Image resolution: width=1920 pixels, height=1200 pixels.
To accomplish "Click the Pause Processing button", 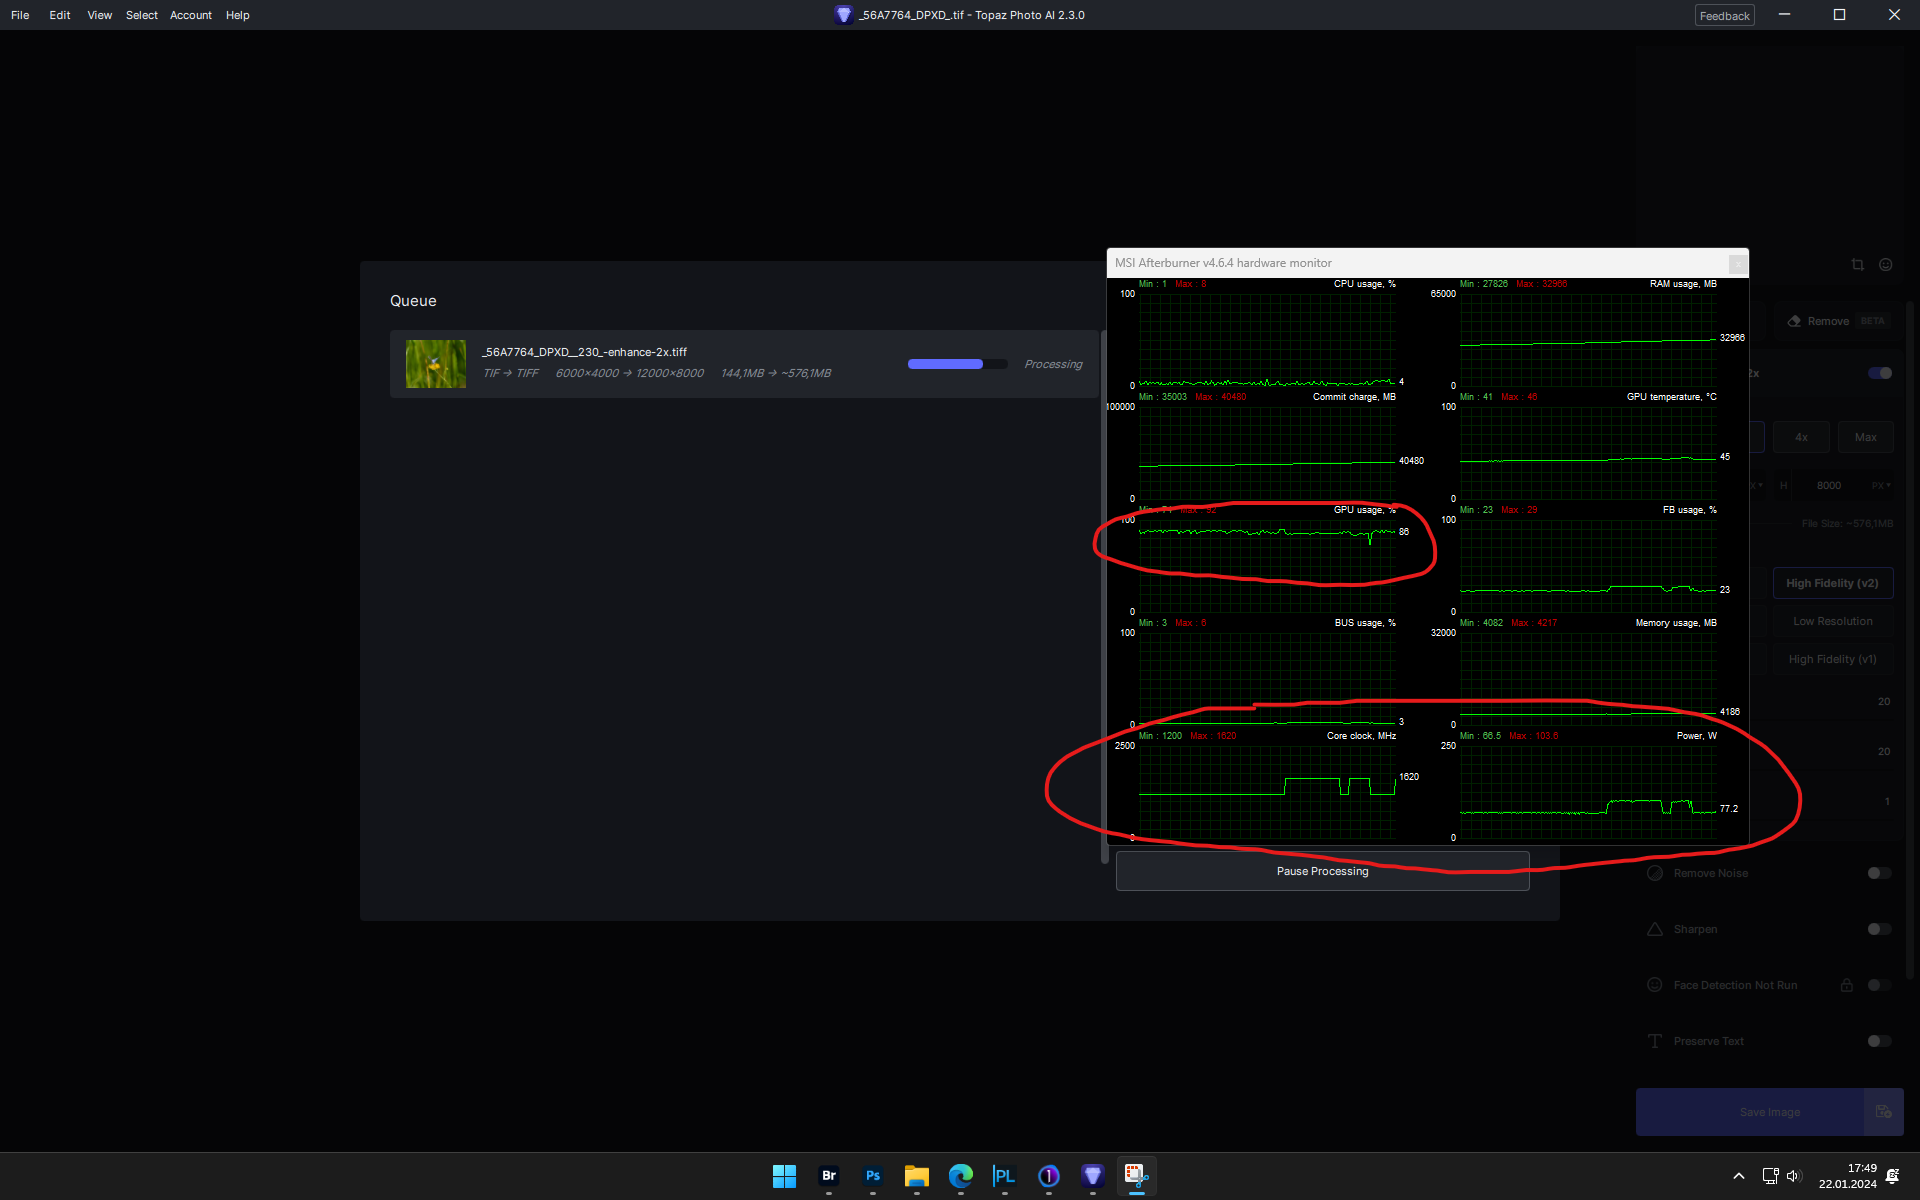I will tap(1322, 871).
